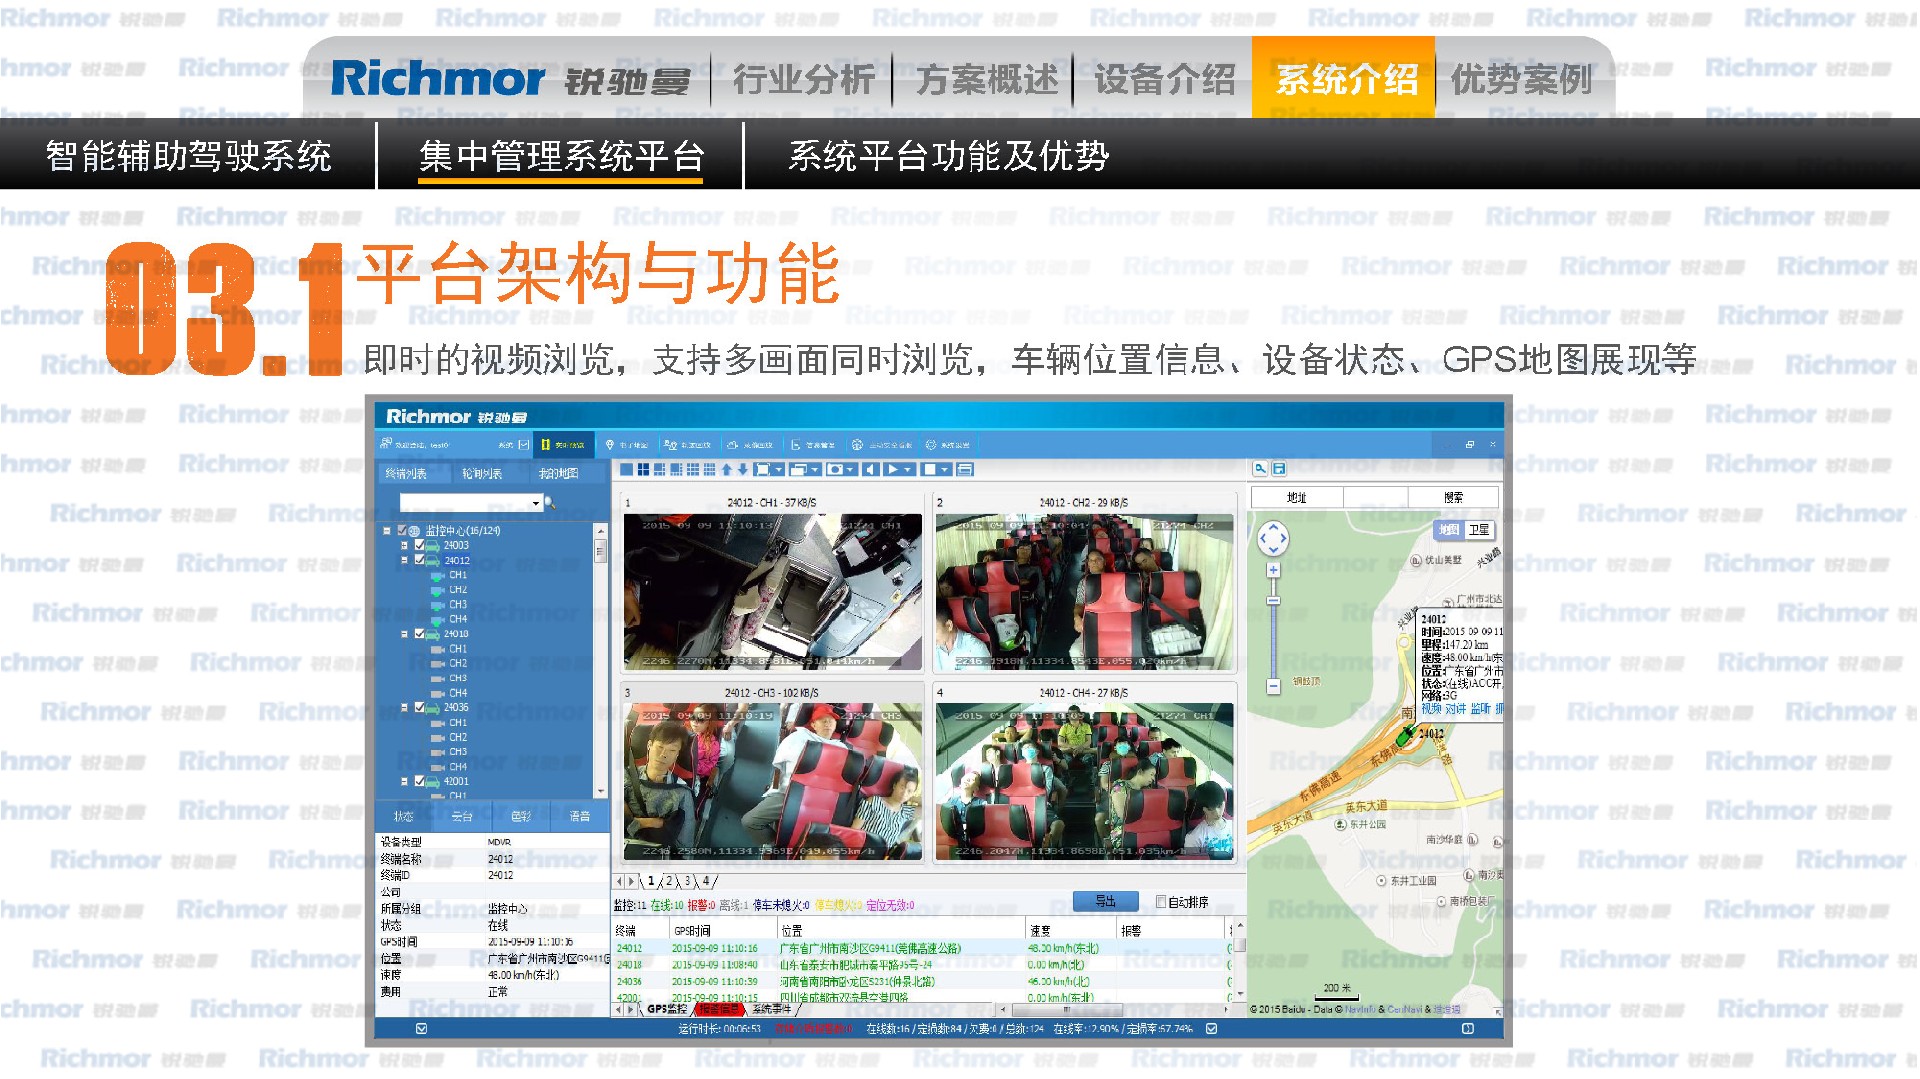Click the map save disk icon
The image size is (1920, 1079).
[x=1279, y=468]
